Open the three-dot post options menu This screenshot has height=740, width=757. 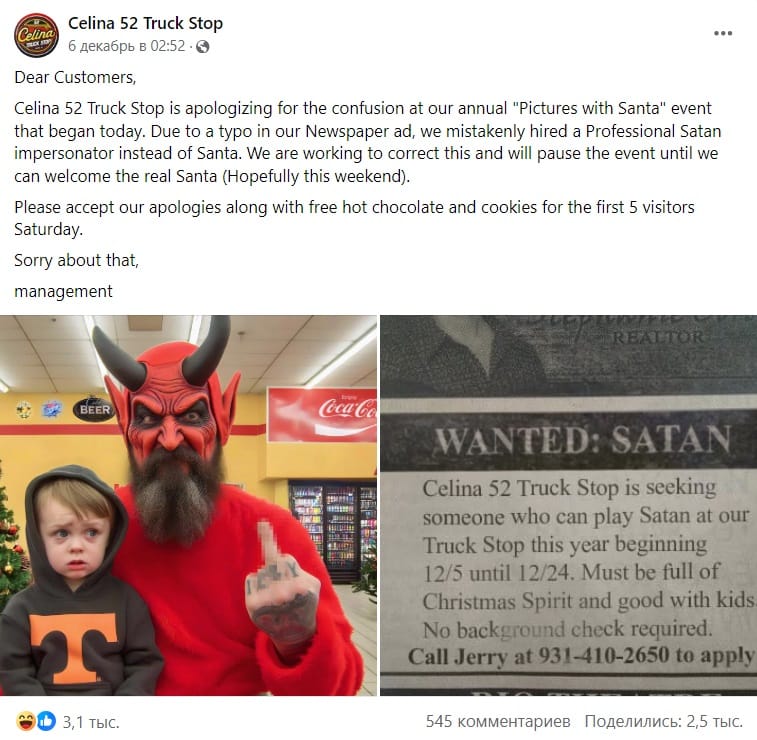pos(723,33)
